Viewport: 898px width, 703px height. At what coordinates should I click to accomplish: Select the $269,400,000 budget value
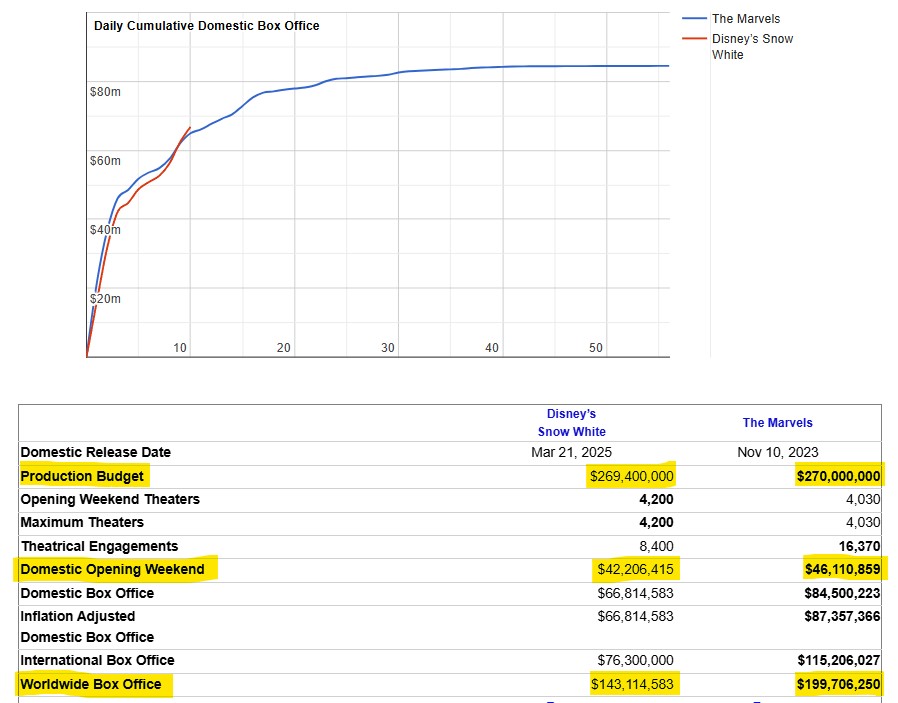(x=631, y=477)
